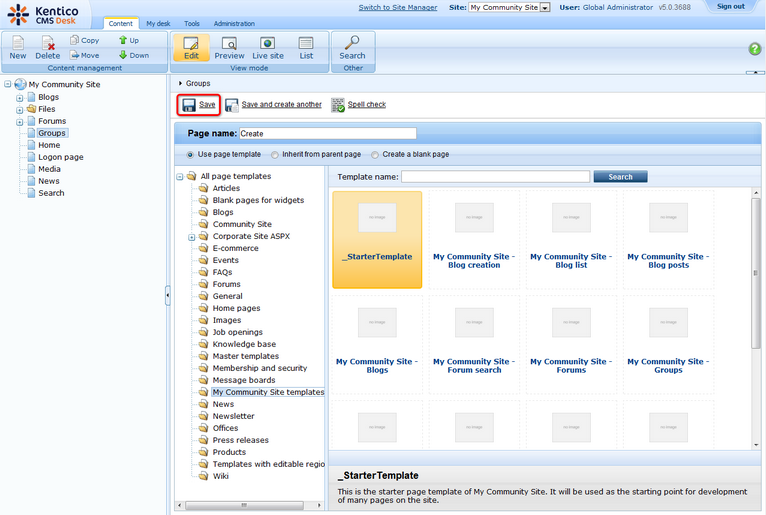Click the template tree horizontal scrollbar
766x515 pixels.
[x=244, y=505]
